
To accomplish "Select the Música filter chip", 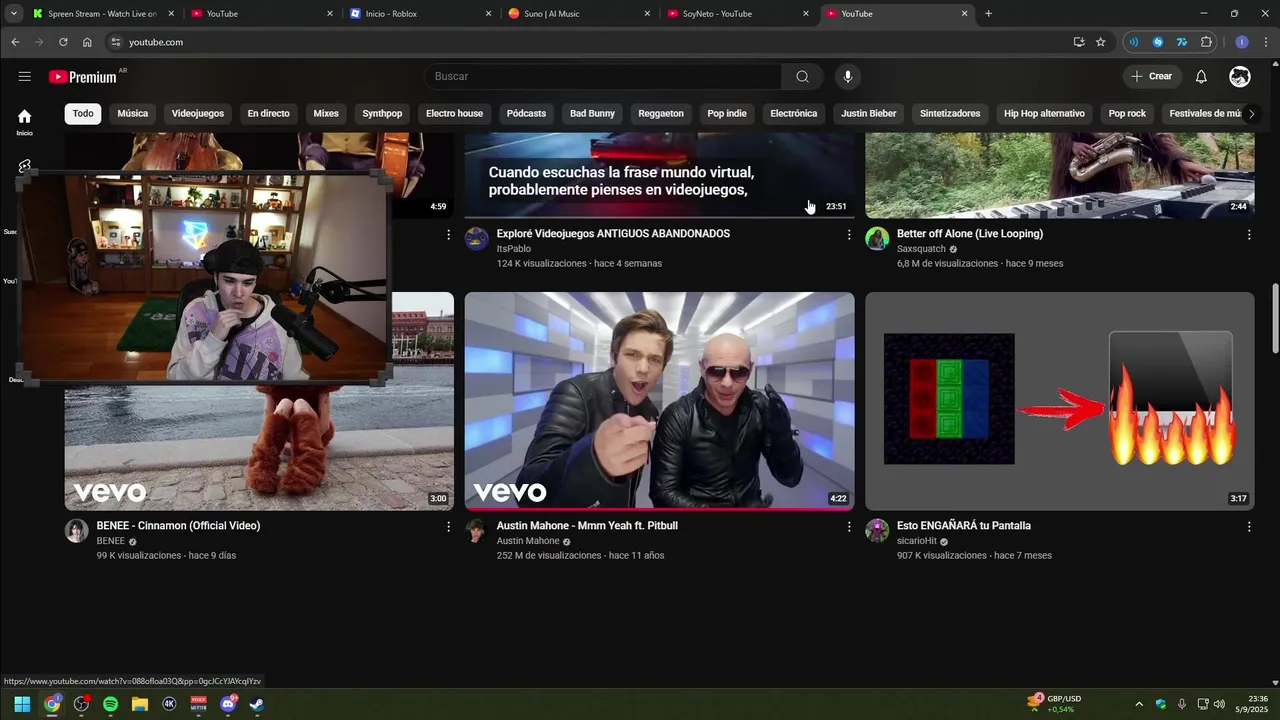I will [133, 114].
